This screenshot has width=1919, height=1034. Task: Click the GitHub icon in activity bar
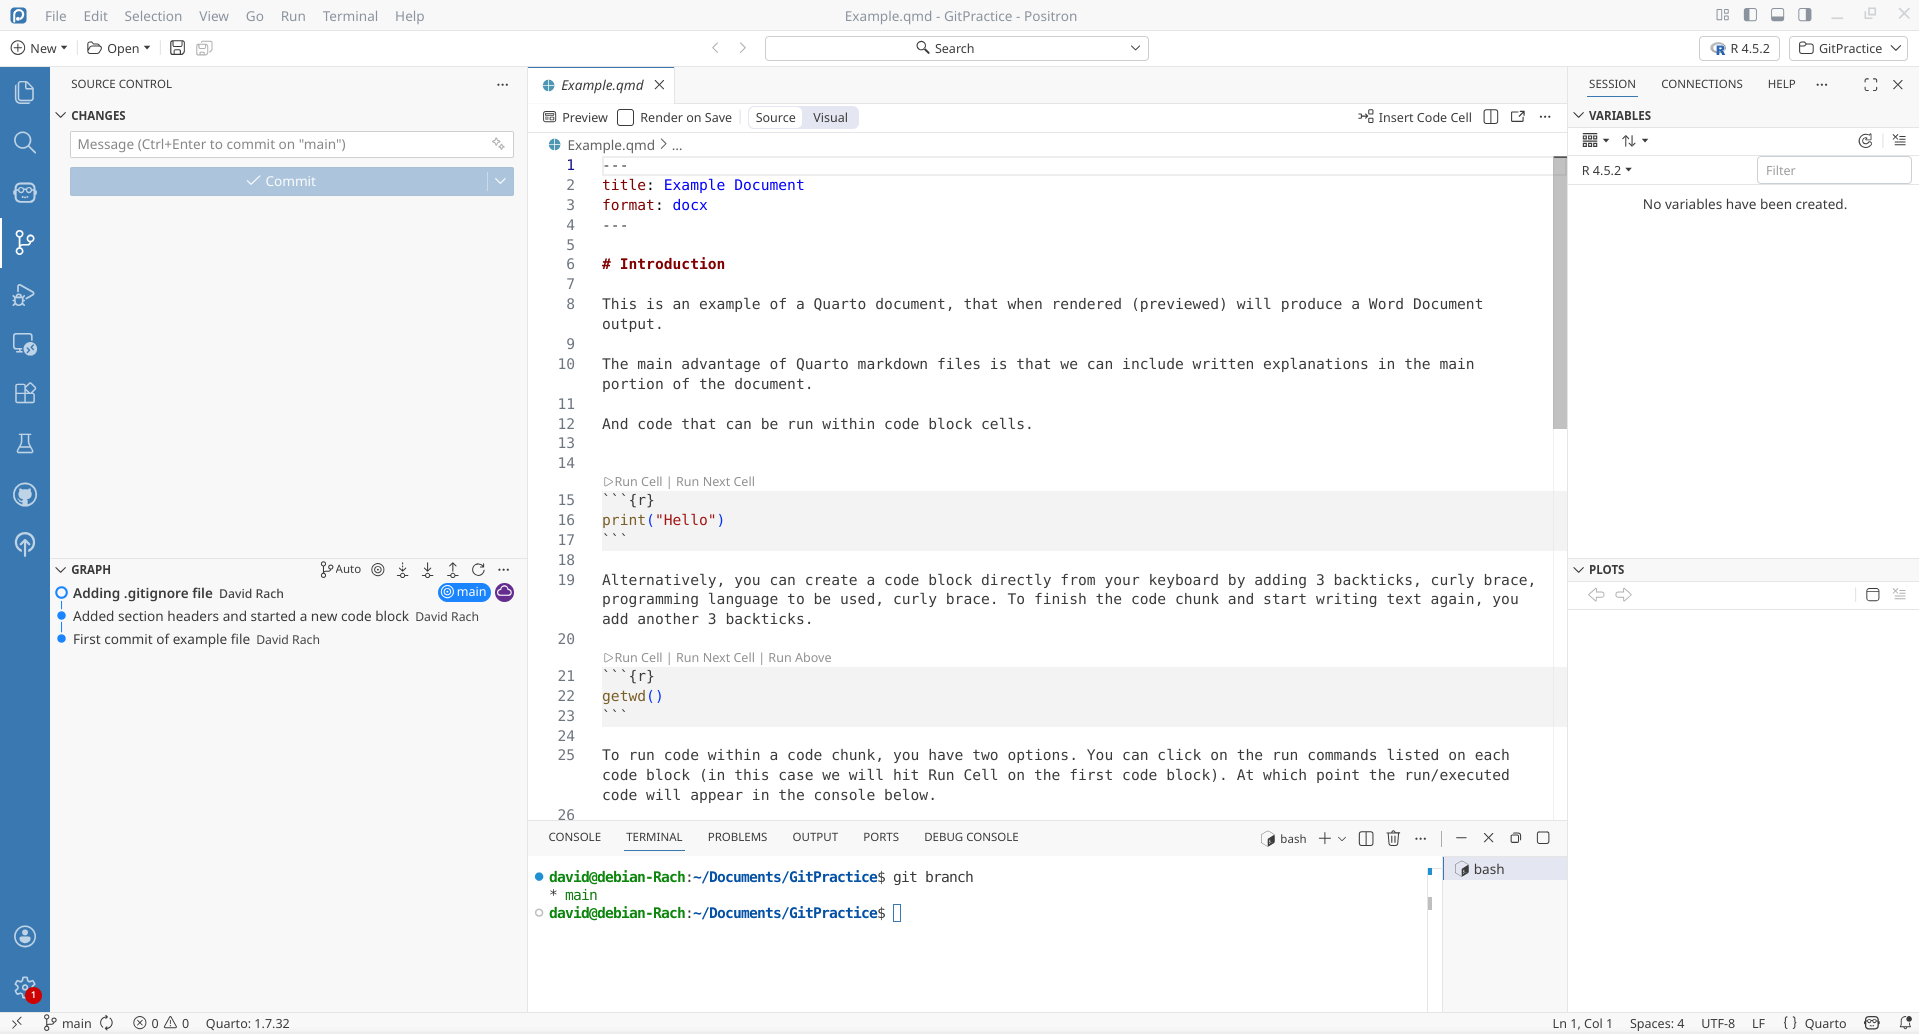[25, 494]
